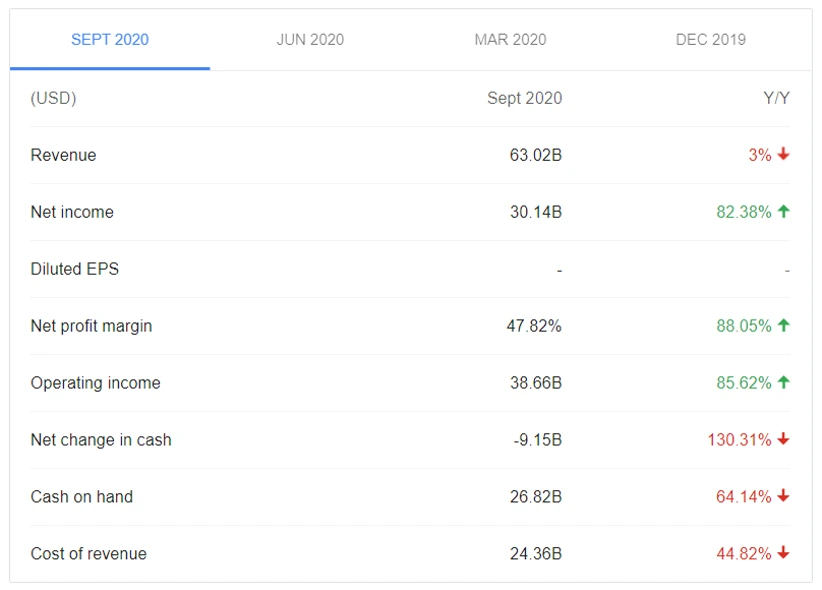Select the MAR 2020 tab
This screenshot has height=590, width=822.
510,40
